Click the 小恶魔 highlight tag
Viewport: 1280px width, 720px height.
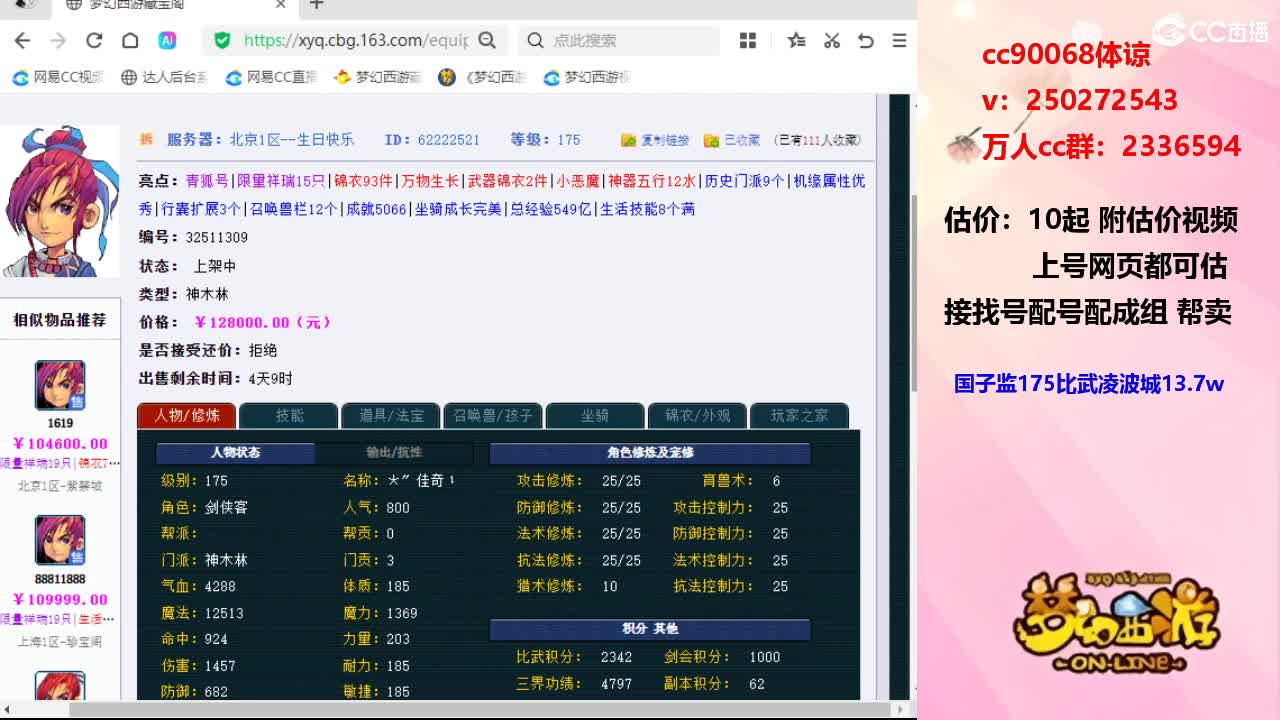(578, 181)
